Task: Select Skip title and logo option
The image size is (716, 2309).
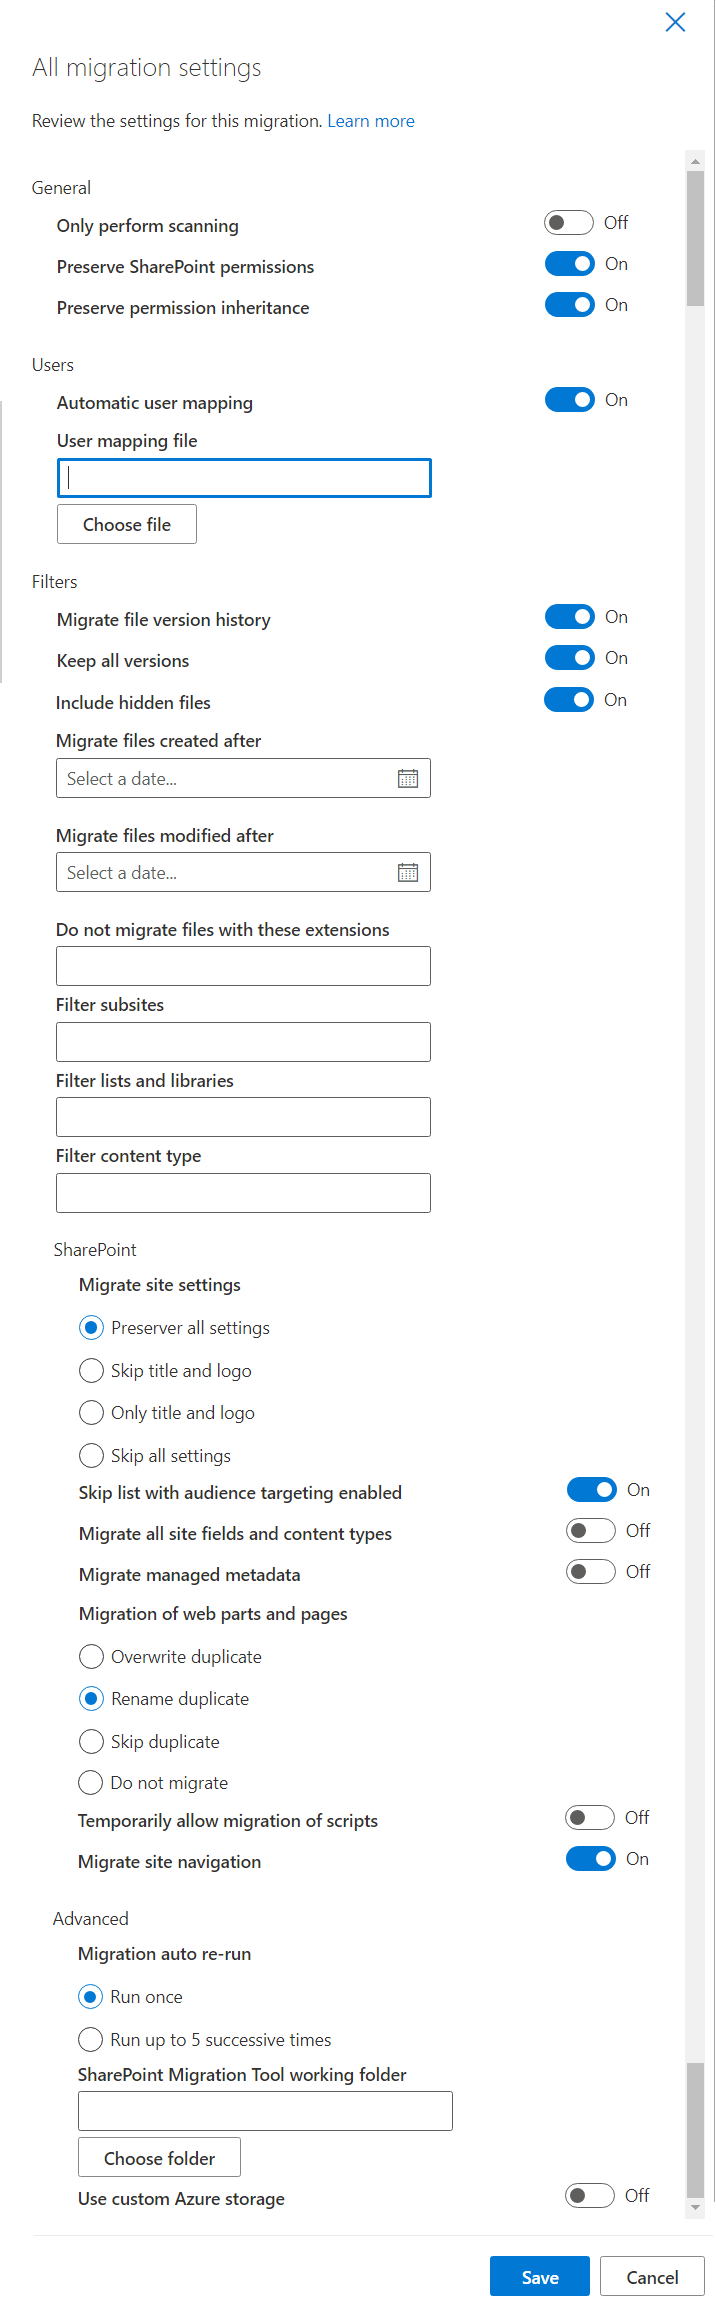Action: pyautogui.click(x=91, y=1370)
